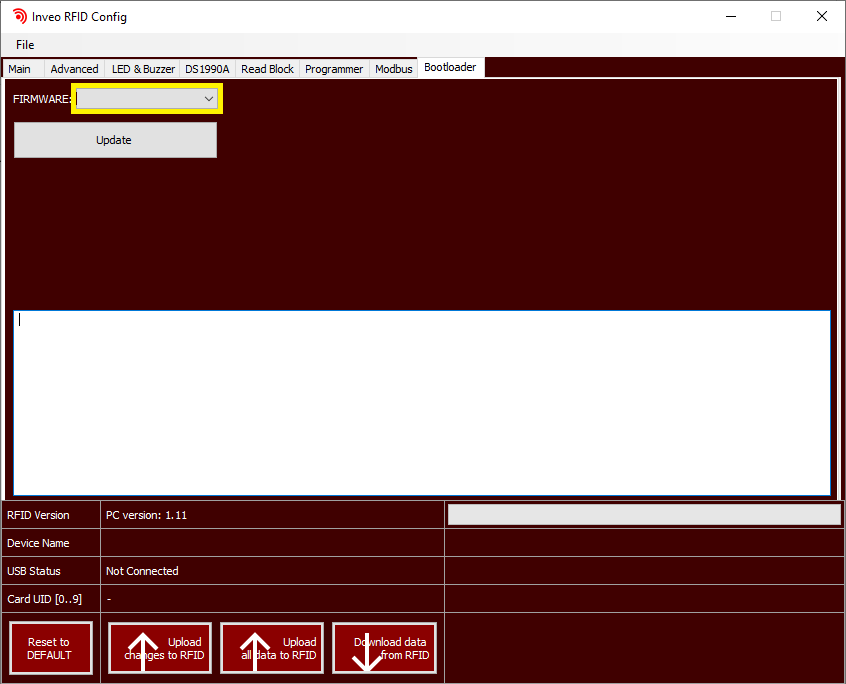This screenshot has width=846, height=684.
Task: Click the Upload changes to RFID arrow
Action: pyautogui.click(x=144, y=649)
